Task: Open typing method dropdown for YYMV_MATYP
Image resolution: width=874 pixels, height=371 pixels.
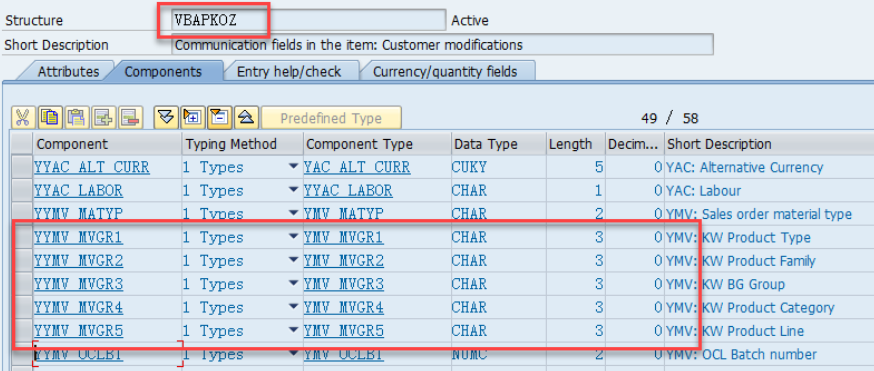Action: [x=294, y=214]
